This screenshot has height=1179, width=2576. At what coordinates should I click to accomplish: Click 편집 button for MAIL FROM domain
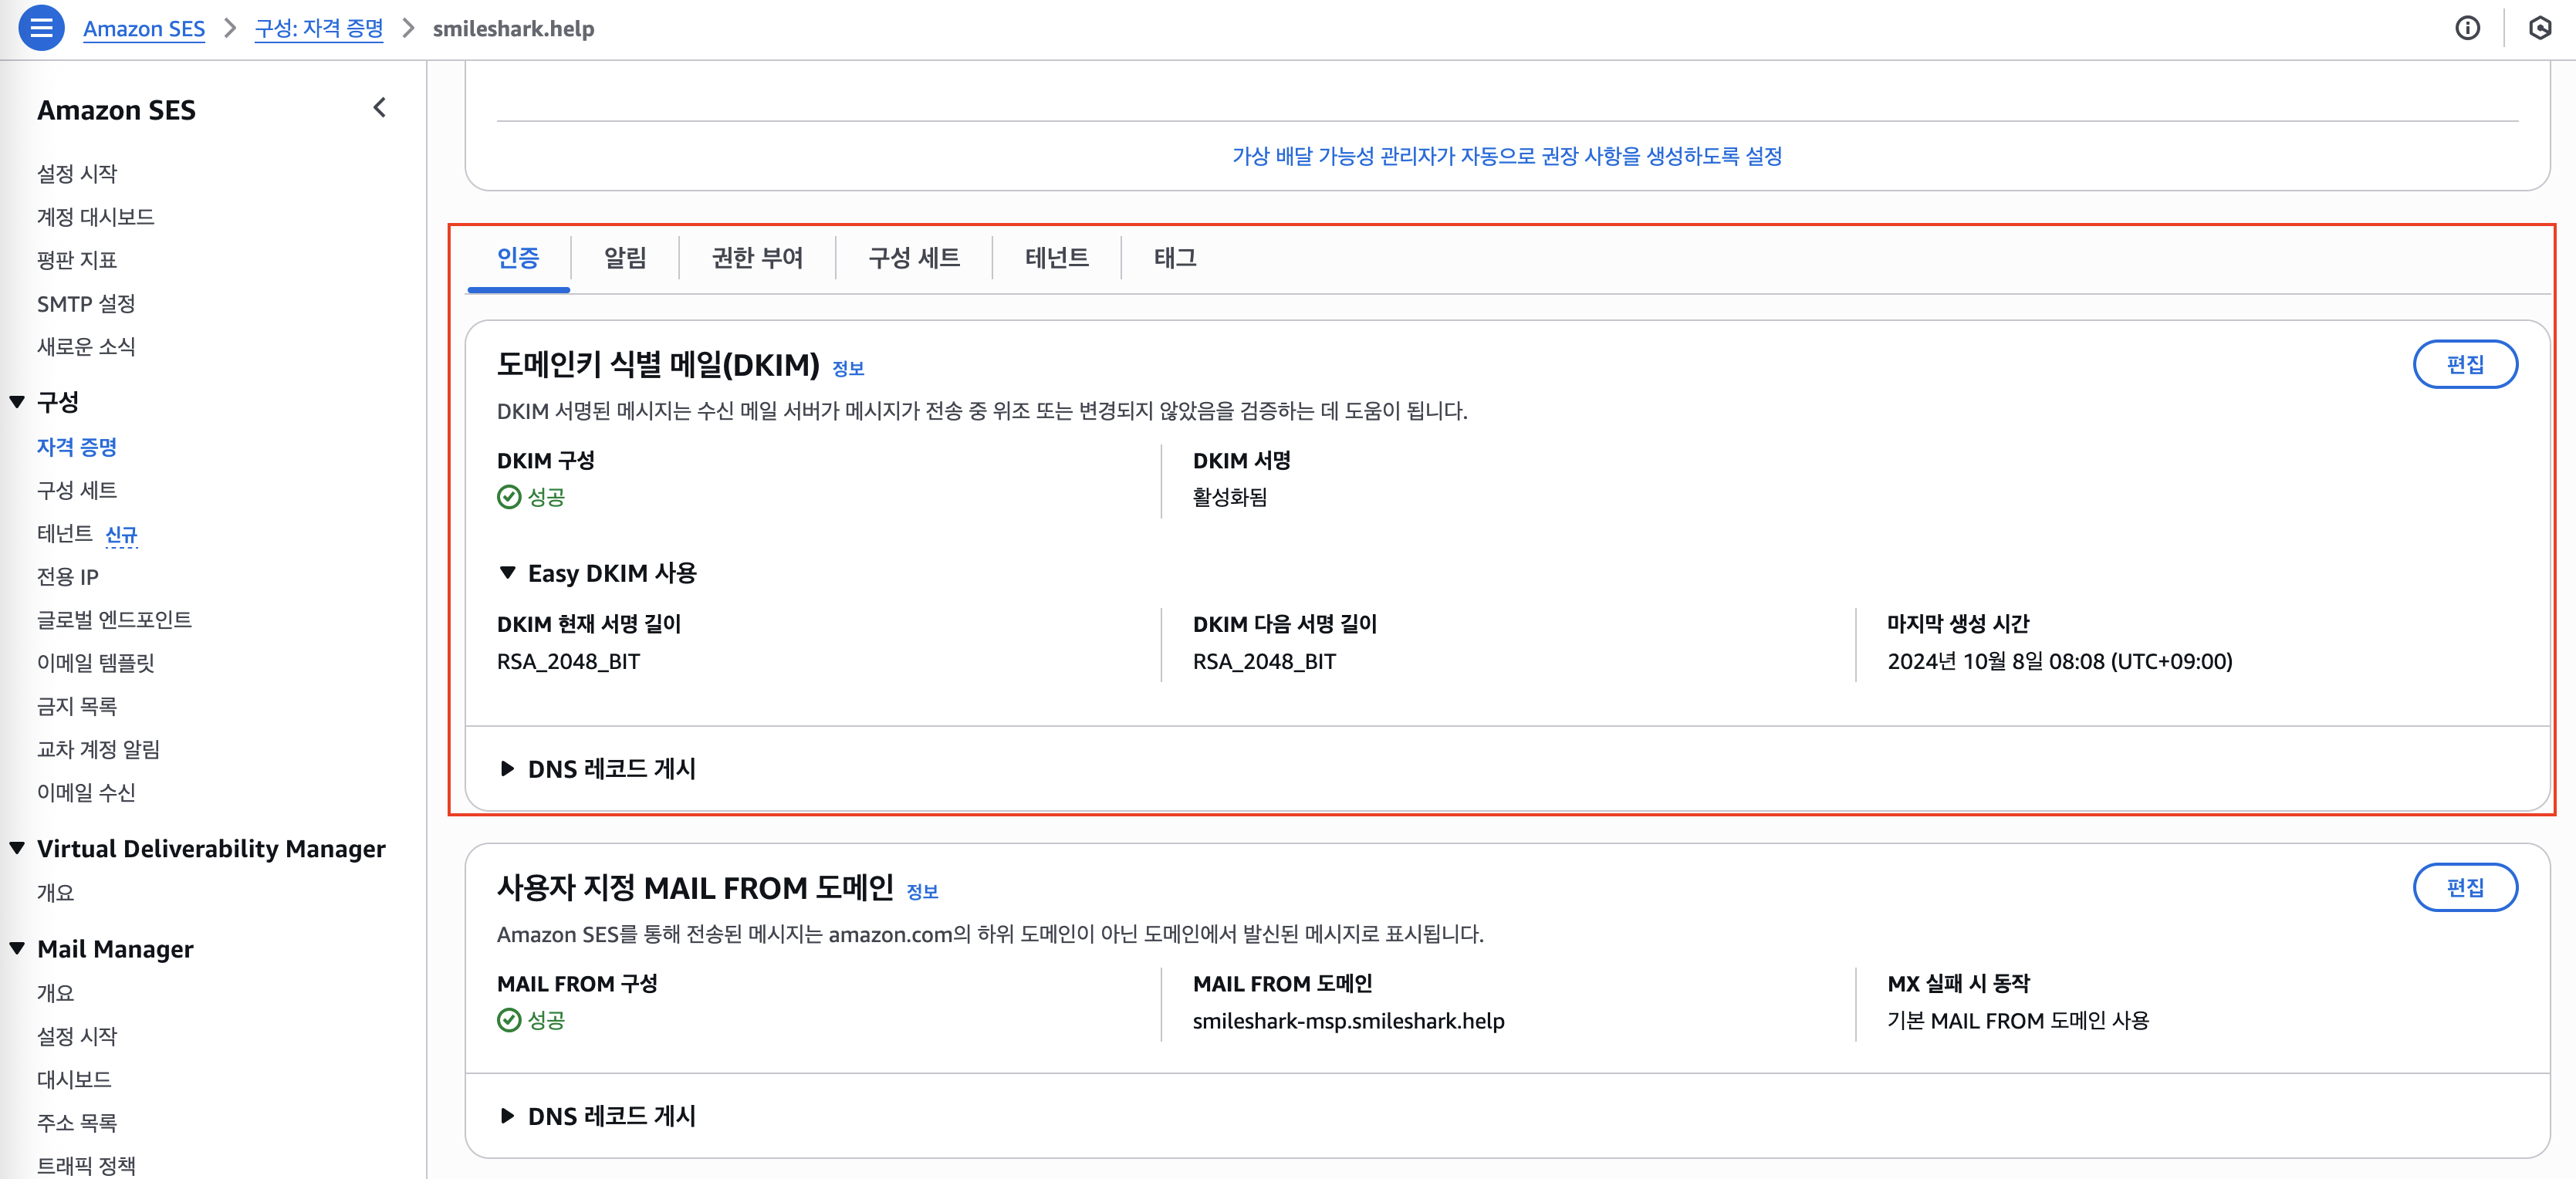tap(2464, 887)
